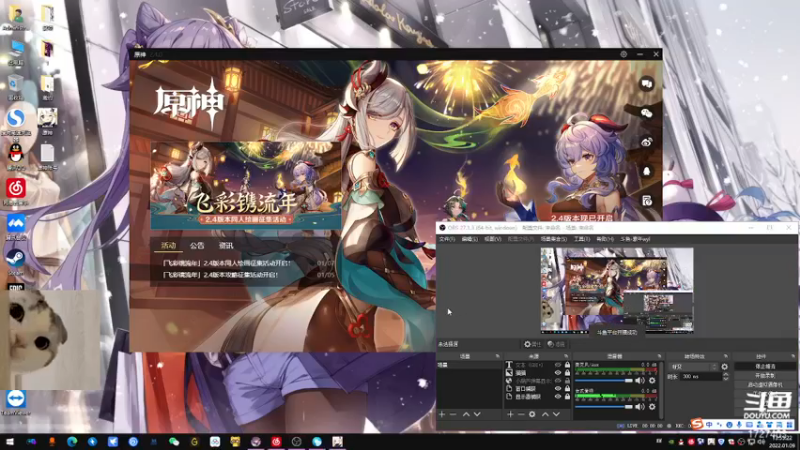The height and width of the screenshot is (450, 800).
Task: Mute the desktop audio channel
Action: point(640,407)
